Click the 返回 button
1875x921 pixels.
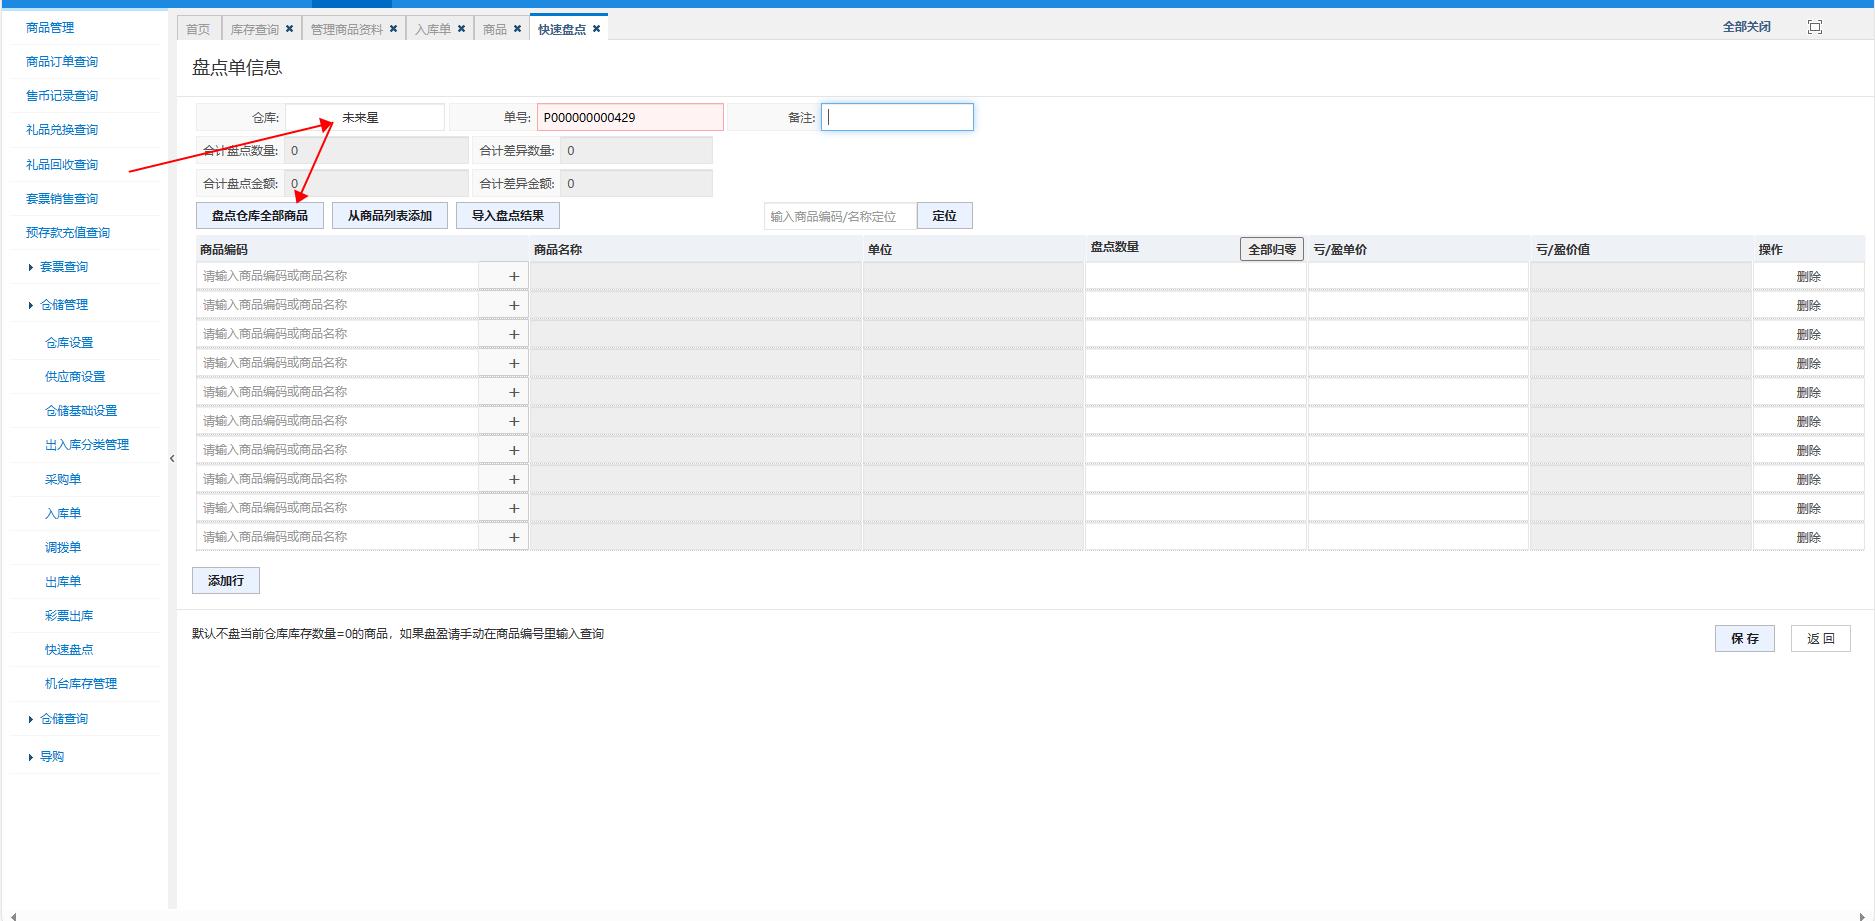point(1821,639)
